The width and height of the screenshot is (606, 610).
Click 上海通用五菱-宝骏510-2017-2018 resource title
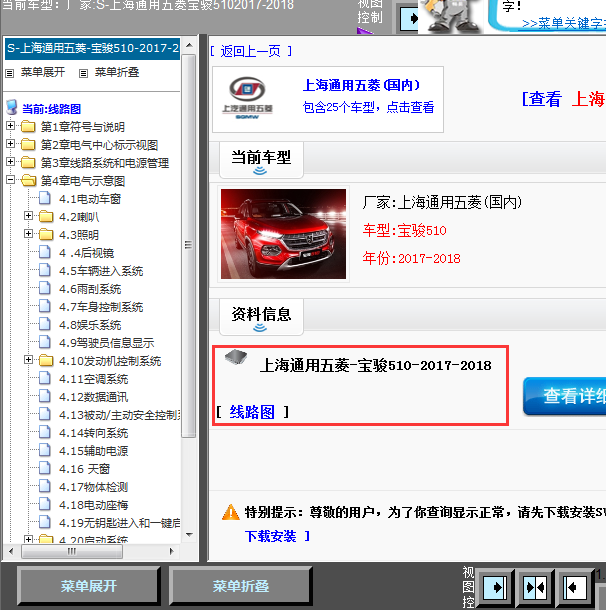pos(376,365)
